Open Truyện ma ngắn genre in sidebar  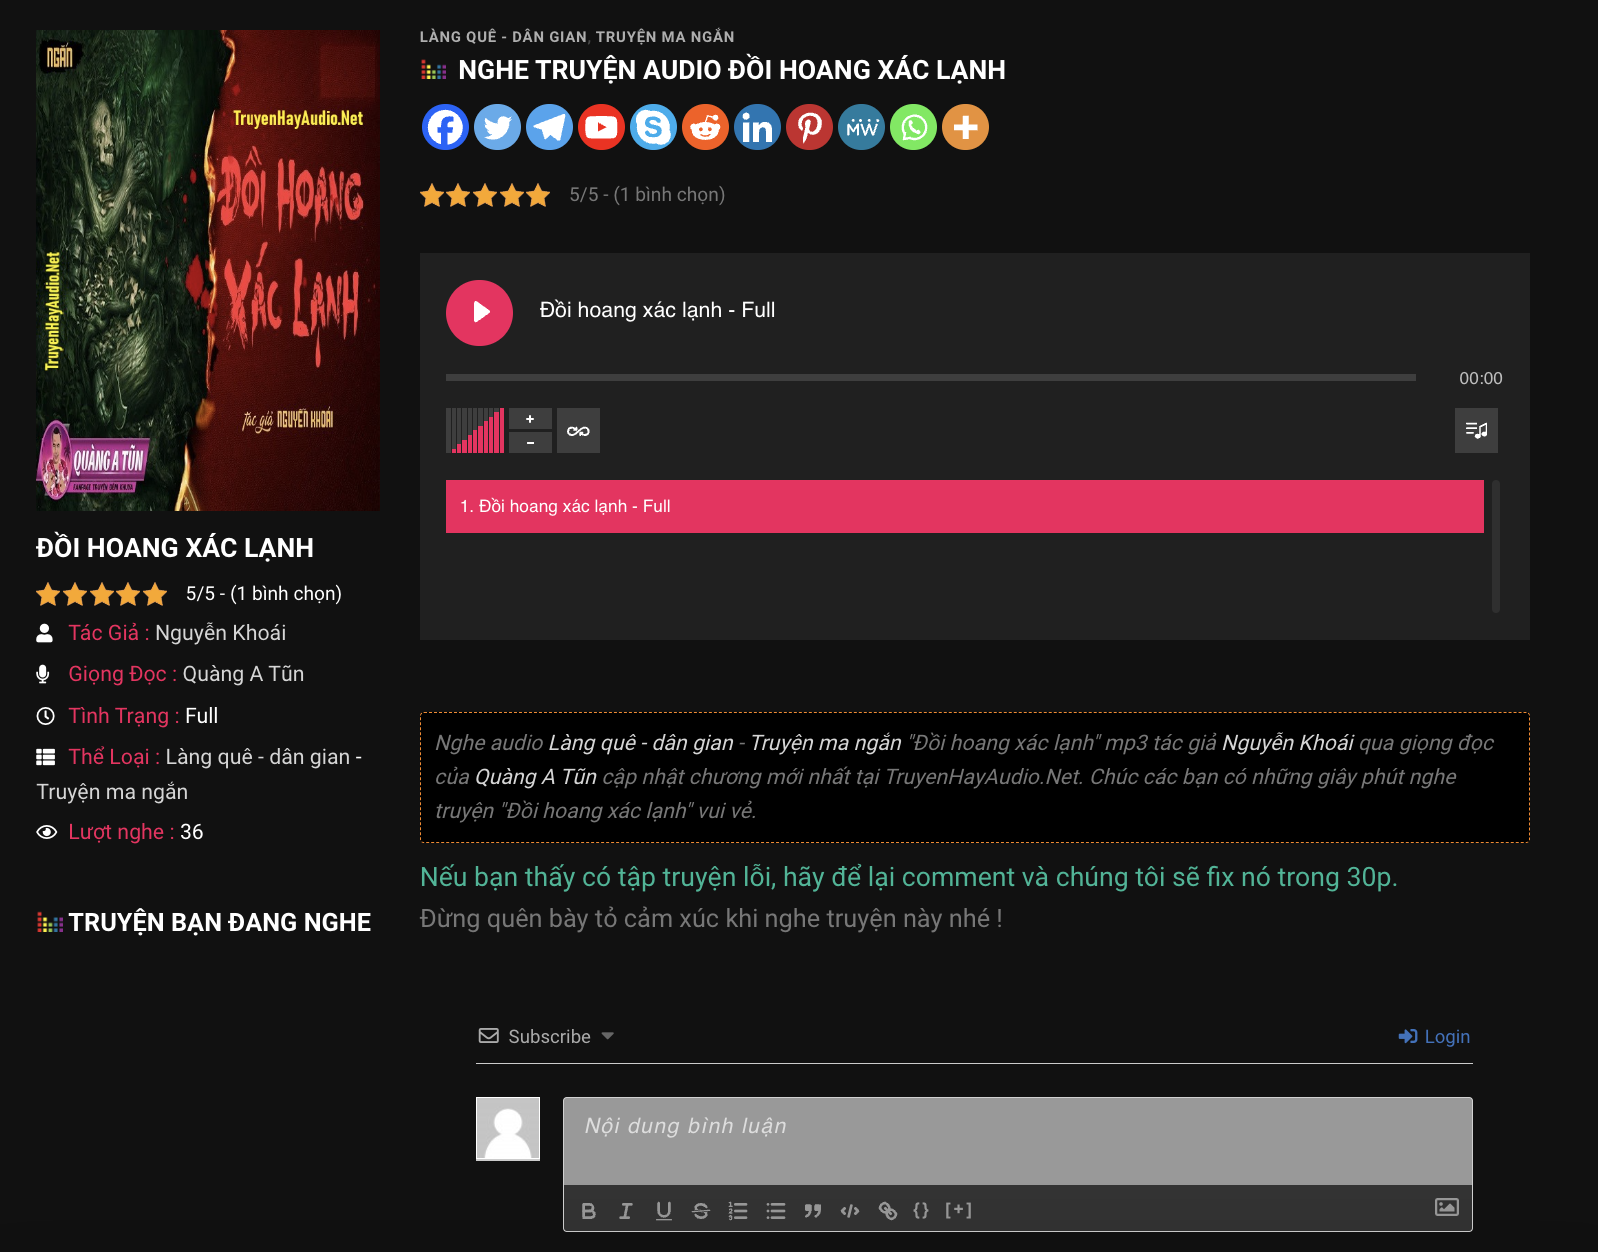click(112, 792)
